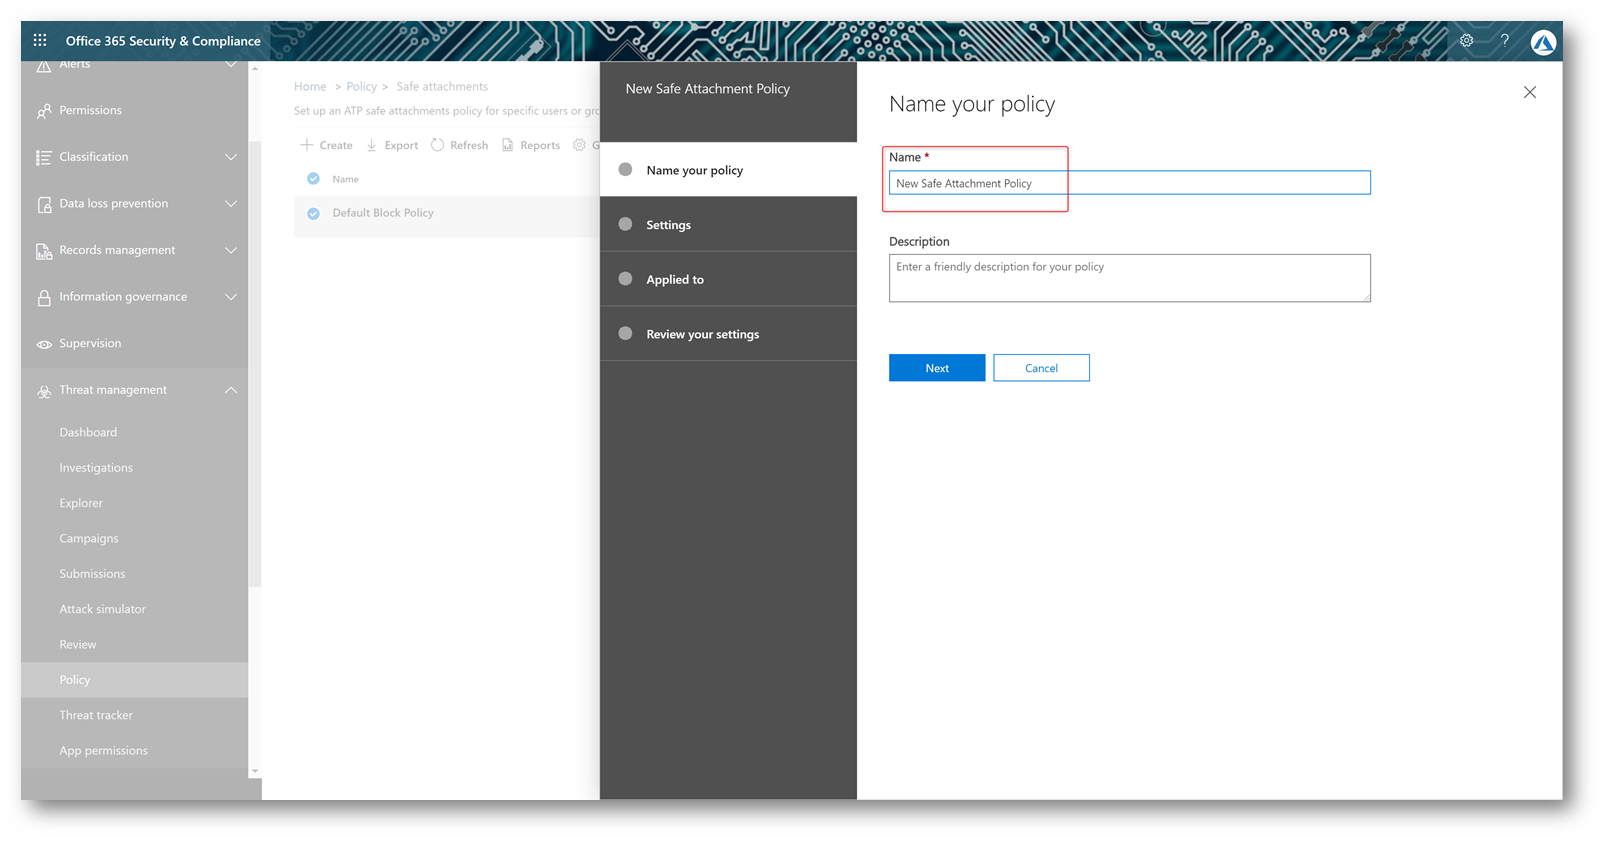1605x842 pixels.
Task: Click into the Description text area
Action: 1129,278
